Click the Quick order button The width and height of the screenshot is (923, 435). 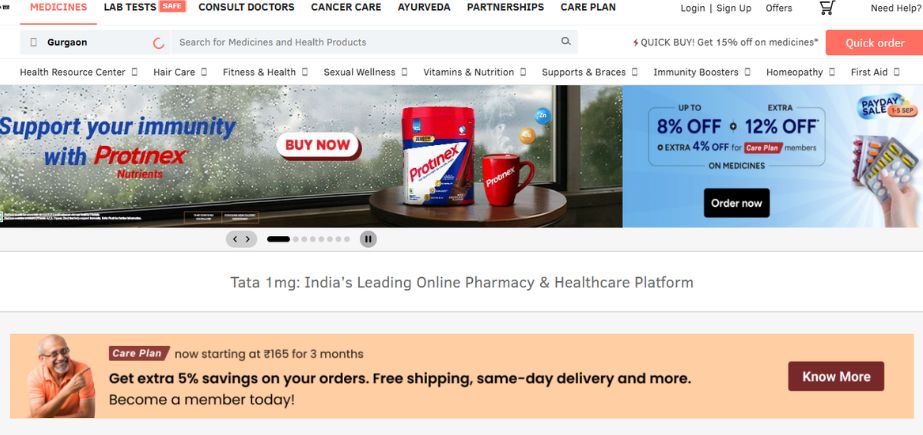[874, 43]
